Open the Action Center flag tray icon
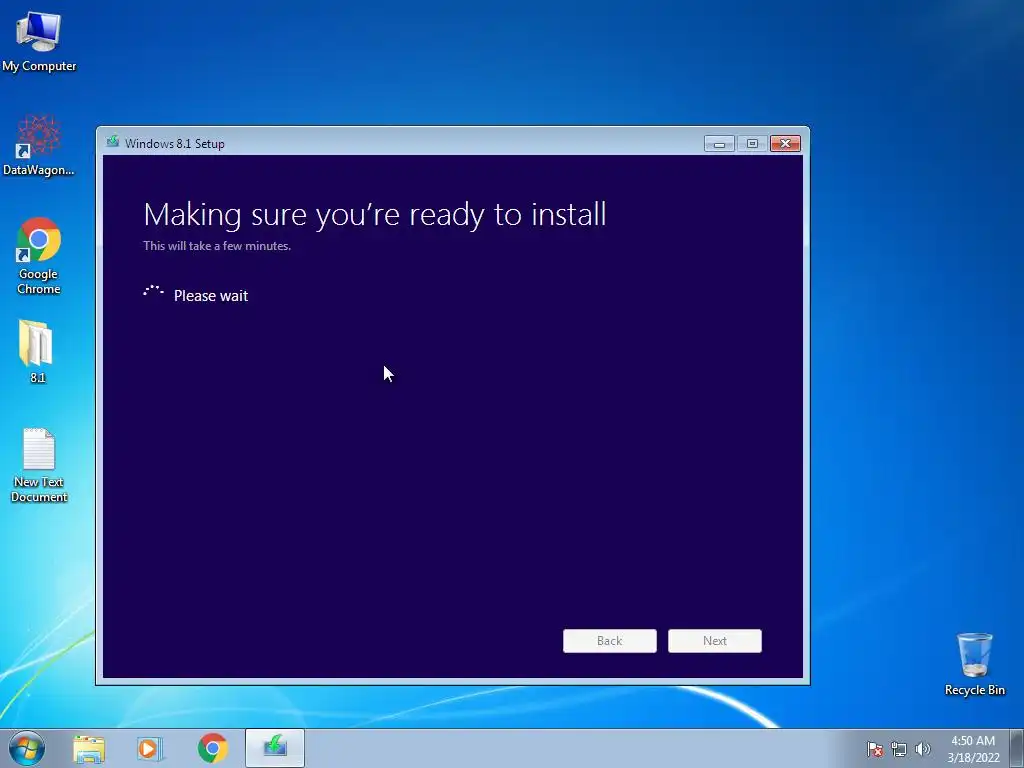The image size is (1024, 768). pyautogui.click(x=874, y=749)
